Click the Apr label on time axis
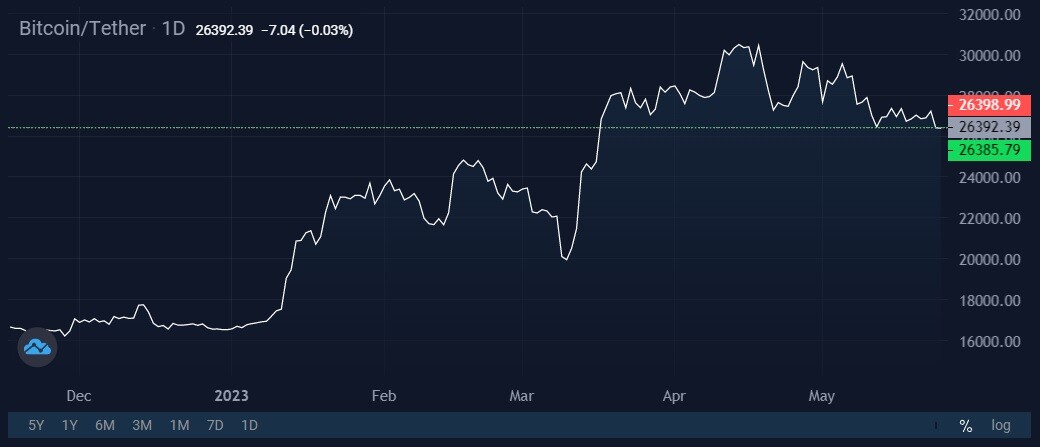Image resolution: width=1040 pixels, height=447 pixels. [674, 397]
